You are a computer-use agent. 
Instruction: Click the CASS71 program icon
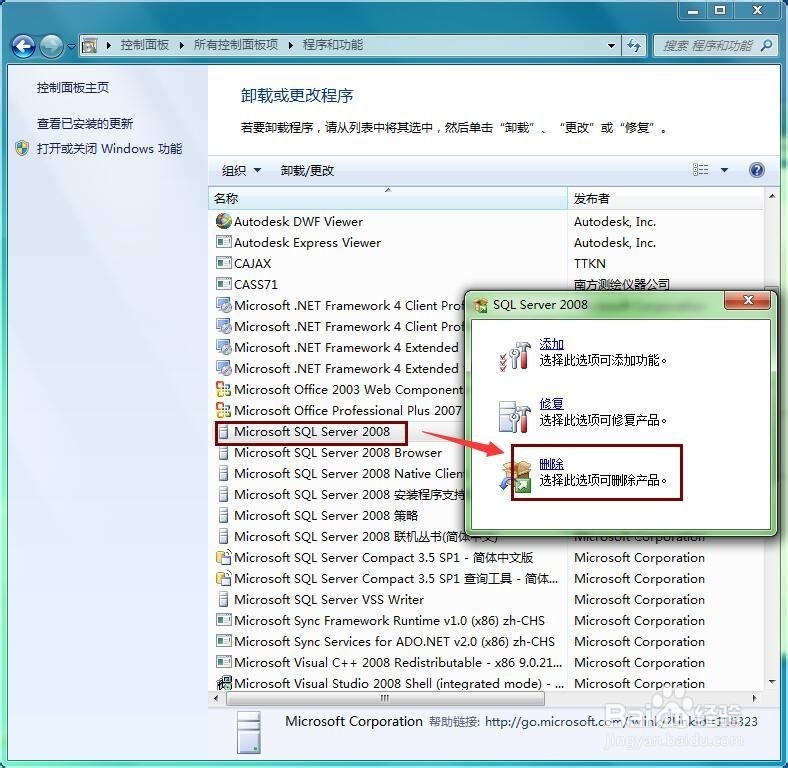pyautogui.click(x=224, y=284)
